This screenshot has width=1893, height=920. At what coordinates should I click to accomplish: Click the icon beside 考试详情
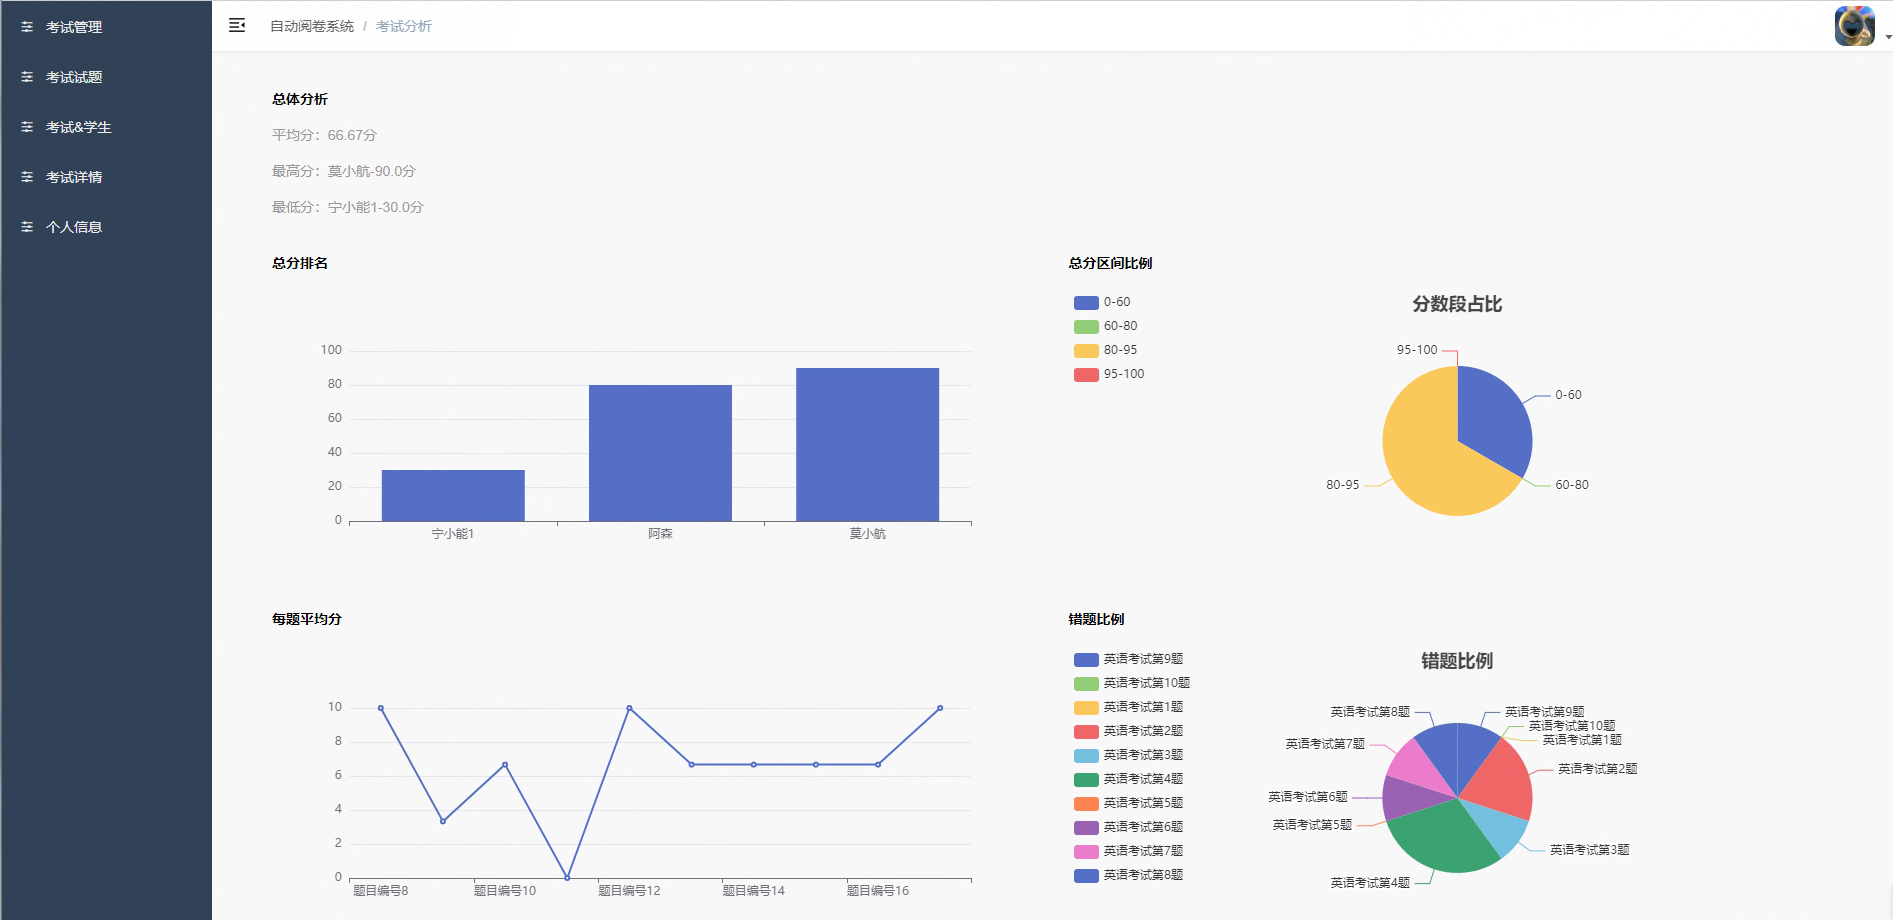click(x=27, y=177)
